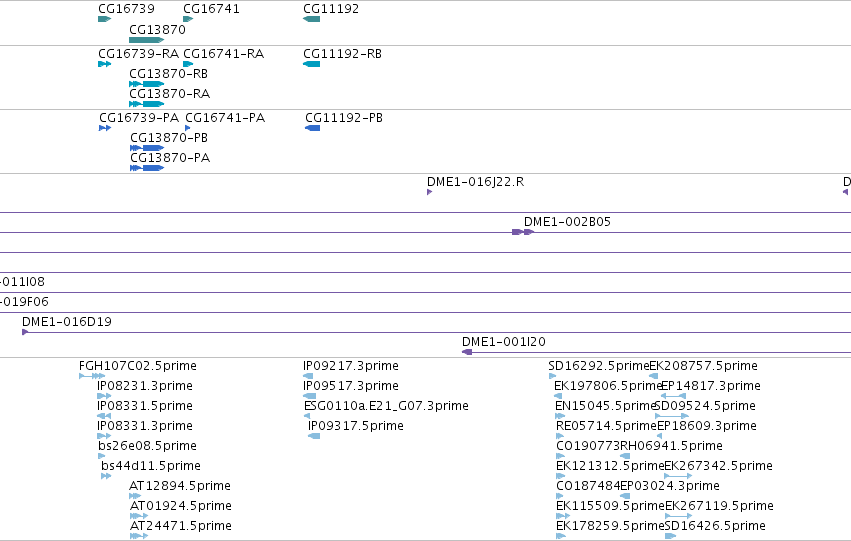Select the CG13870-PB protein feature
This screenshot has width=851, height=541.
(x=147, y=148)
